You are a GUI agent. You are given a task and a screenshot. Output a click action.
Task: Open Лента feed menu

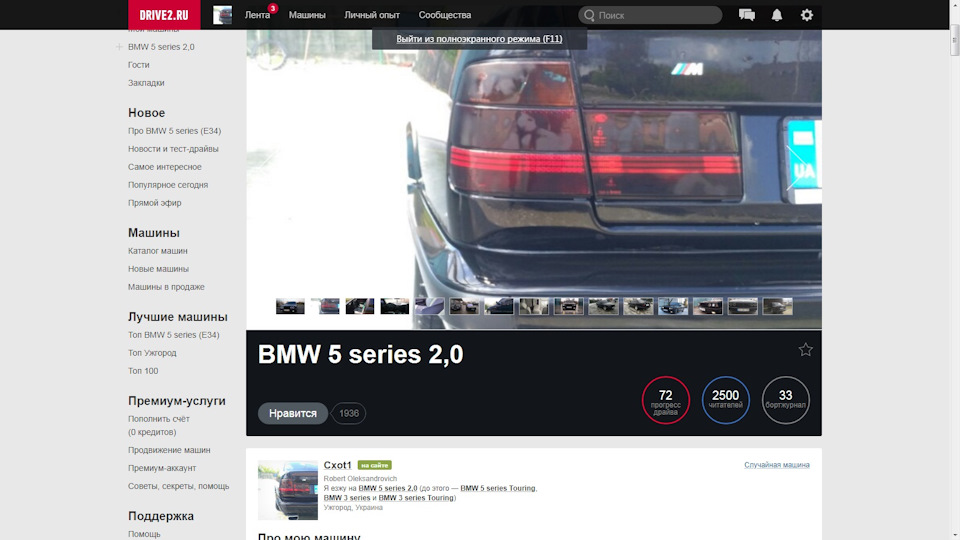point(257,15)
